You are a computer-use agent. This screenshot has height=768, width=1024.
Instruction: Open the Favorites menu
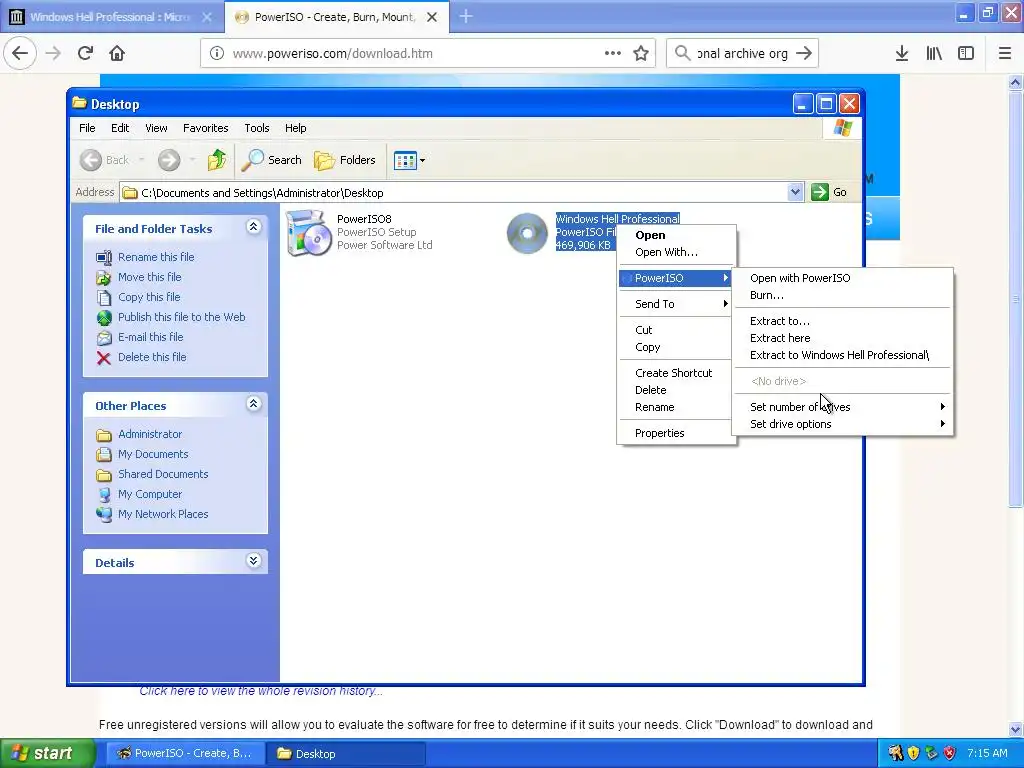click(206, 128)
